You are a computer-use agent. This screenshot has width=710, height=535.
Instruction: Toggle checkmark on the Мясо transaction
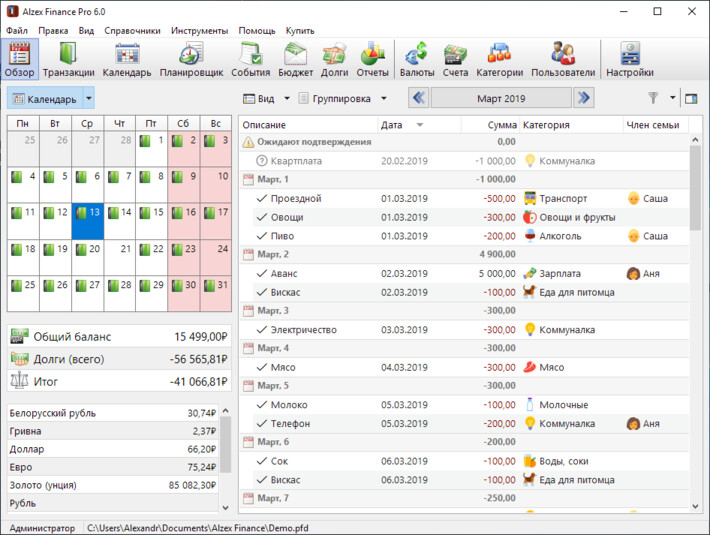pos(262,367)
